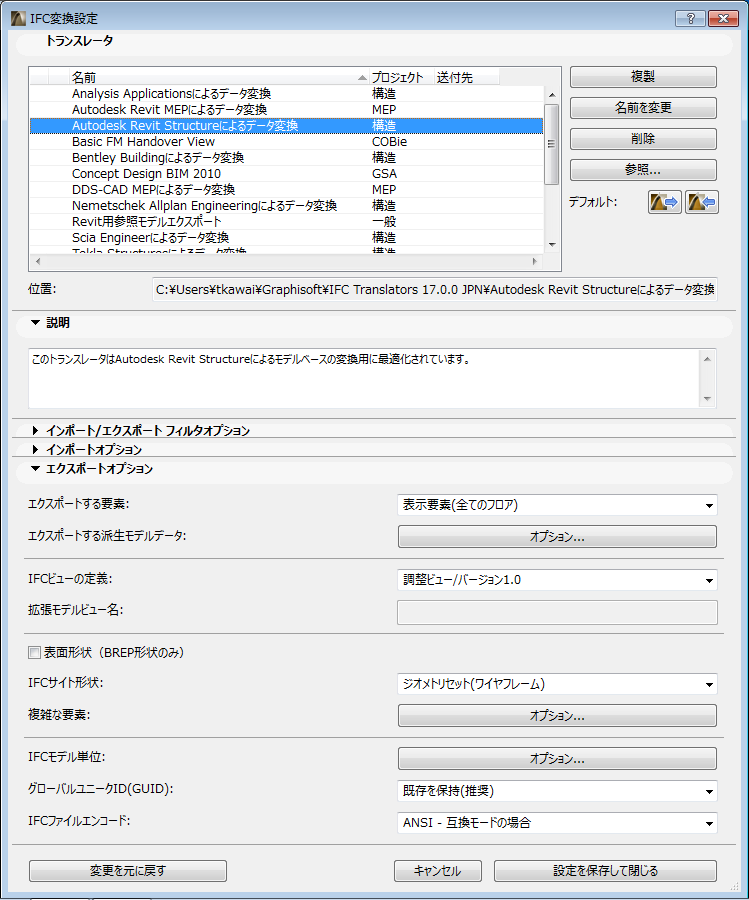Click GSA cell in Concept Design row
749x900 pixels.
click(x=384, y=174)
